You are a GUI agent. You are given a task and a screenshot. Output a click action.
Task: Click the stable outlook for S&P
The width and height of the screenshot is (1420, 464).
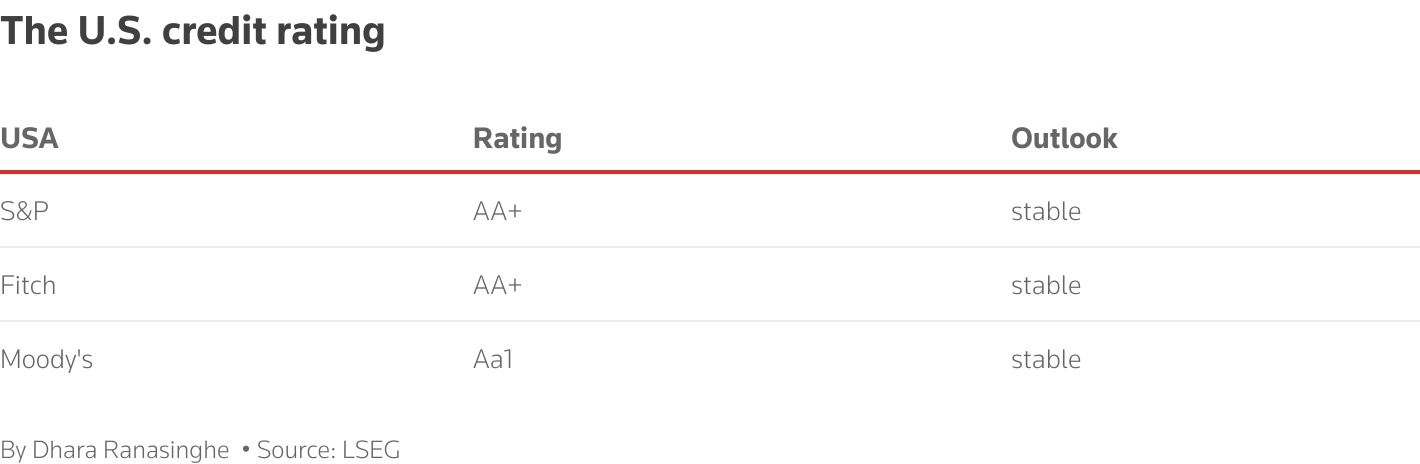tap(1045, 211)
